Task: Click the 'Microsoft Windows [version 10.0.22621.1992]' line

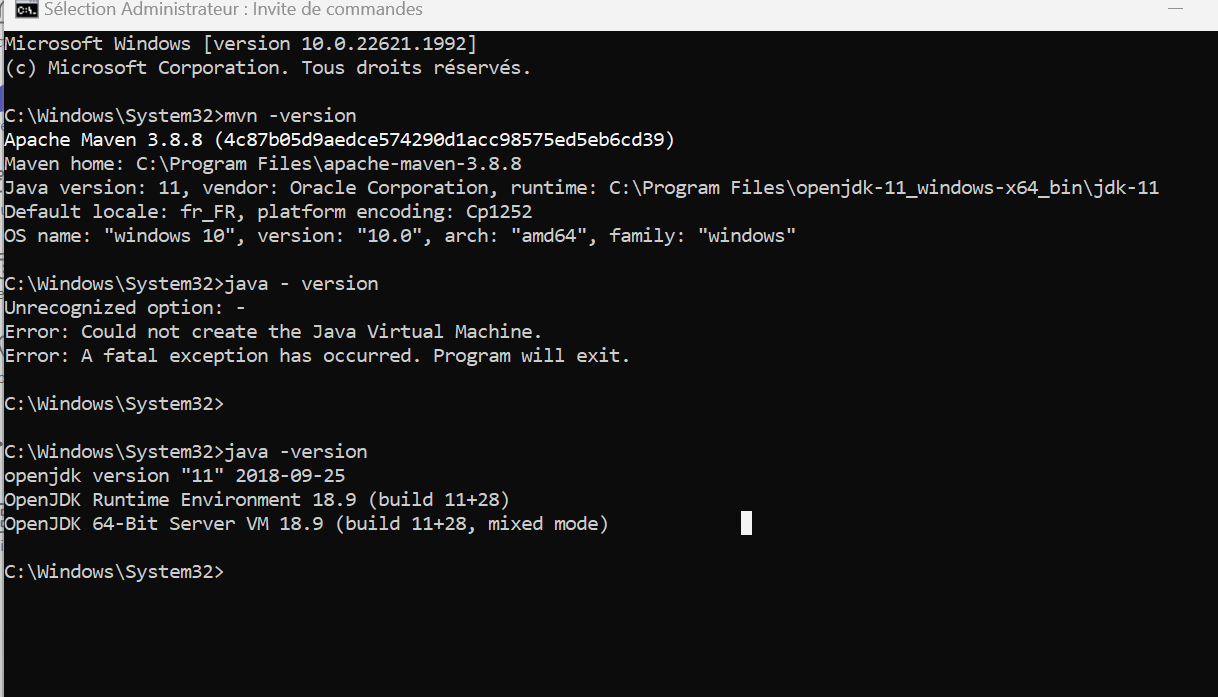Action: click(241, 44)
